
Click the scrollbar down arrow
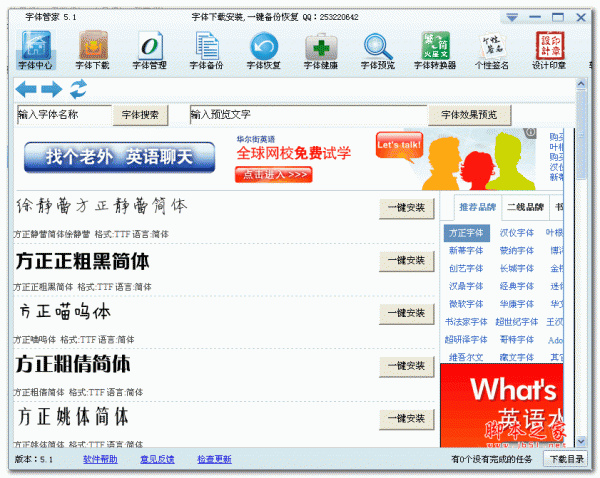pyautogui.click(x=581, y=441)
